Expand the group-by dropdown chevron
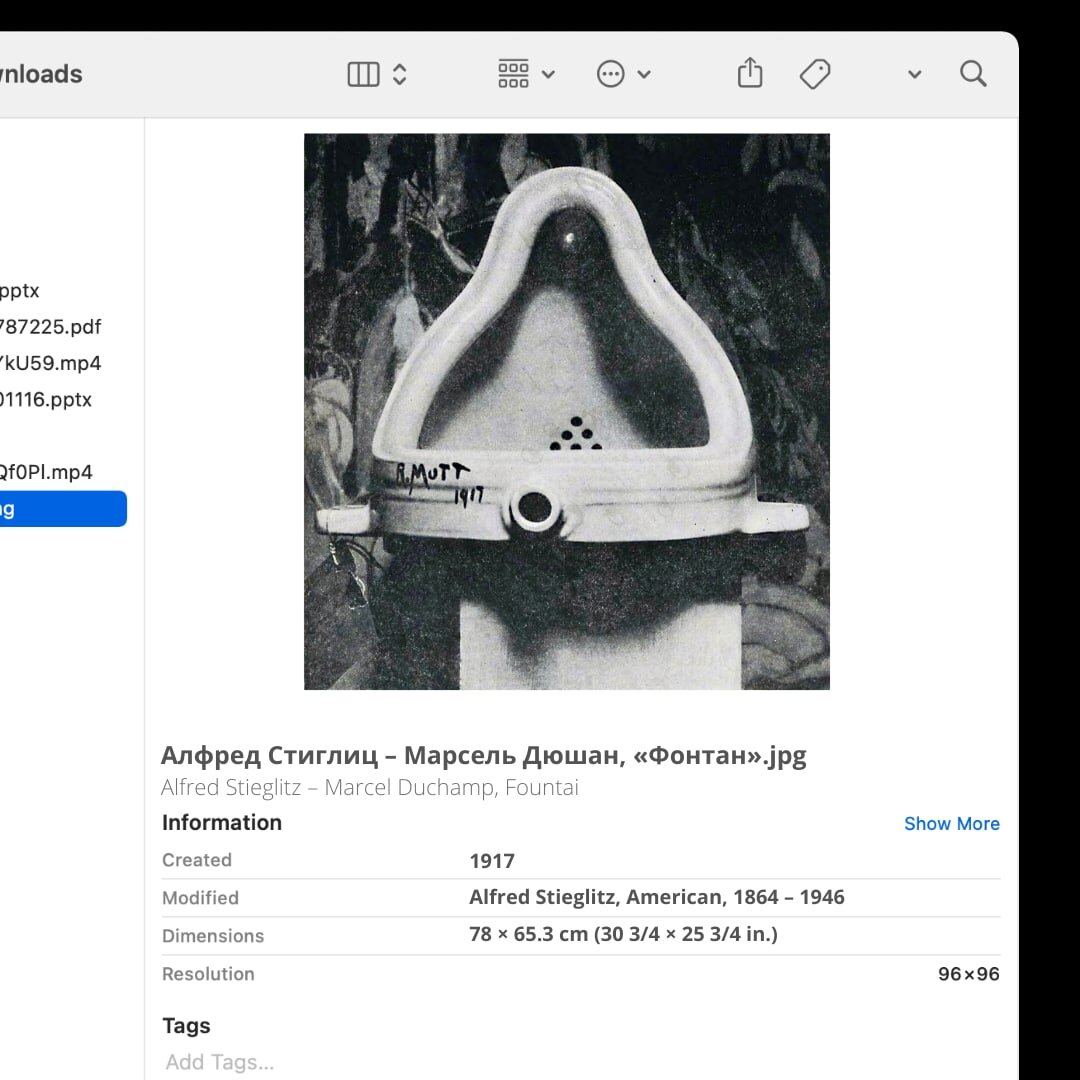The height and width of the screenshot is (1080, 1080). [x=548, y=74]
